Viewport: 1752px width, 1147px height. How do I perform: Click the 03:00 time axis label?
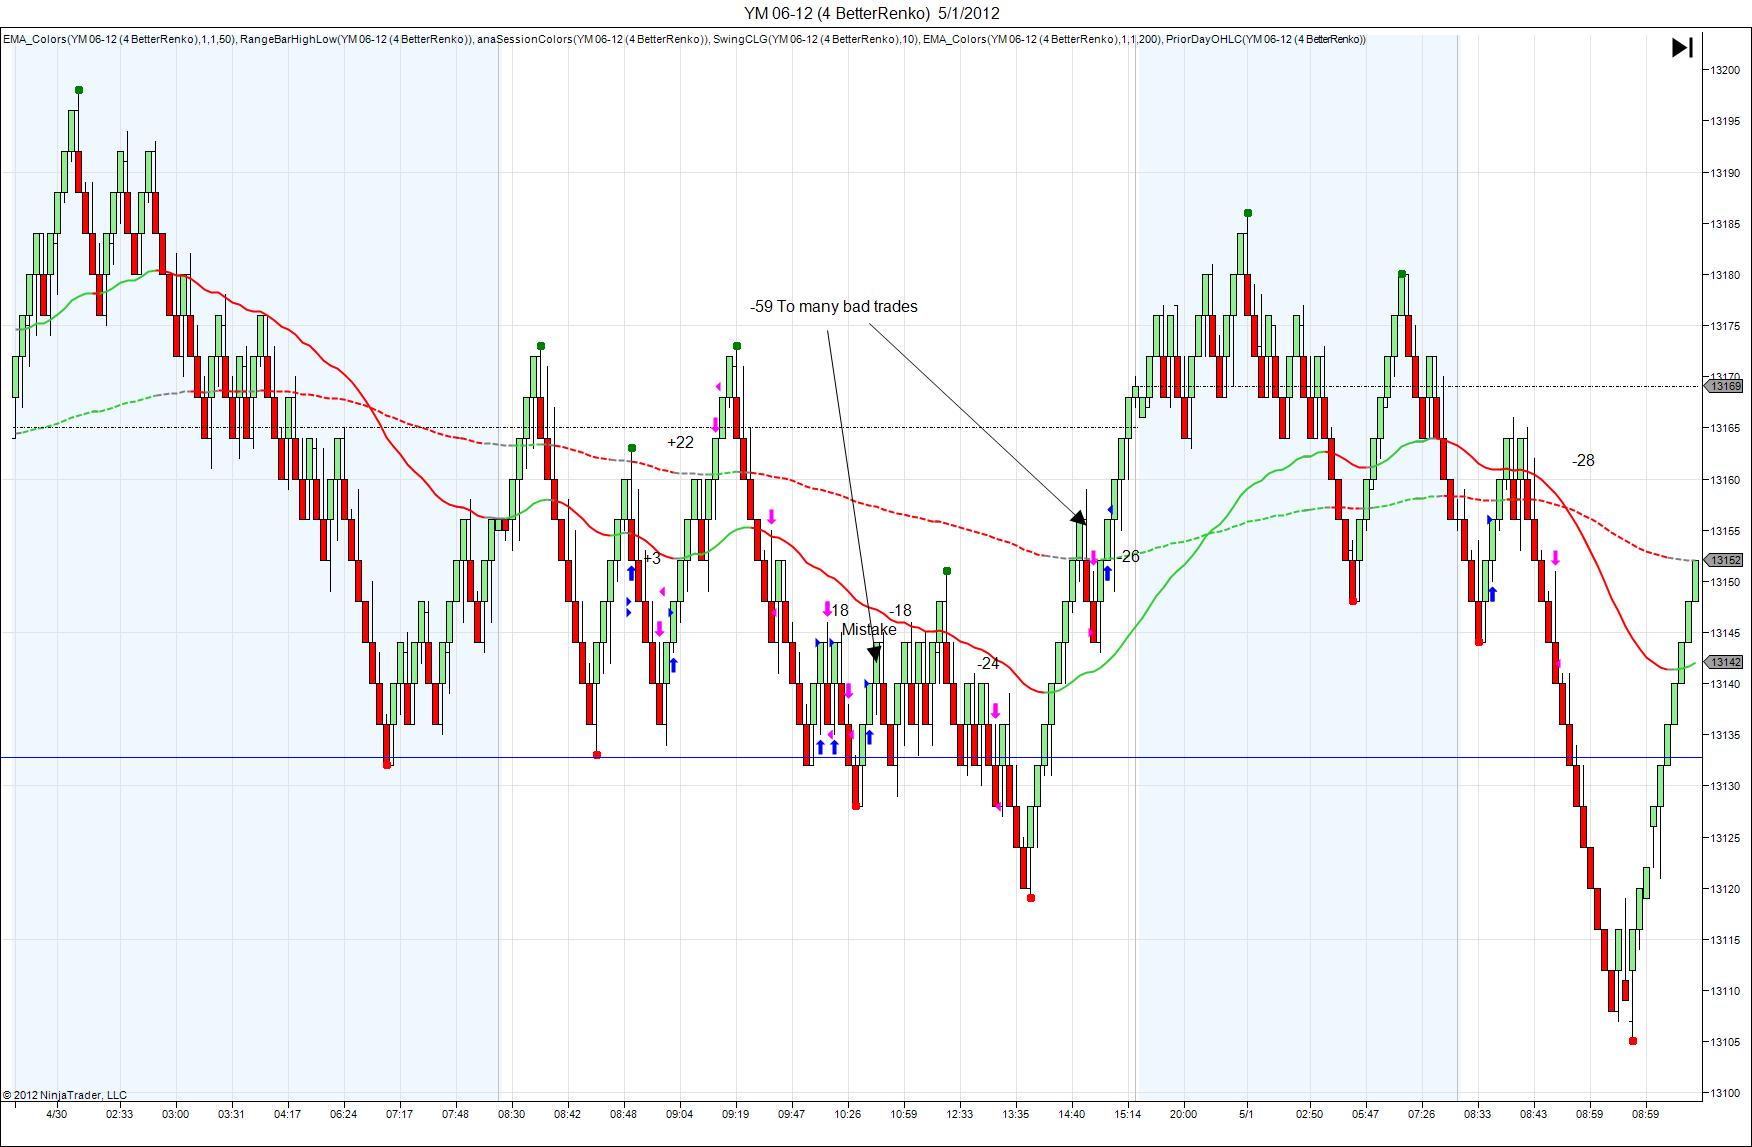click(x=175, y=1114)
